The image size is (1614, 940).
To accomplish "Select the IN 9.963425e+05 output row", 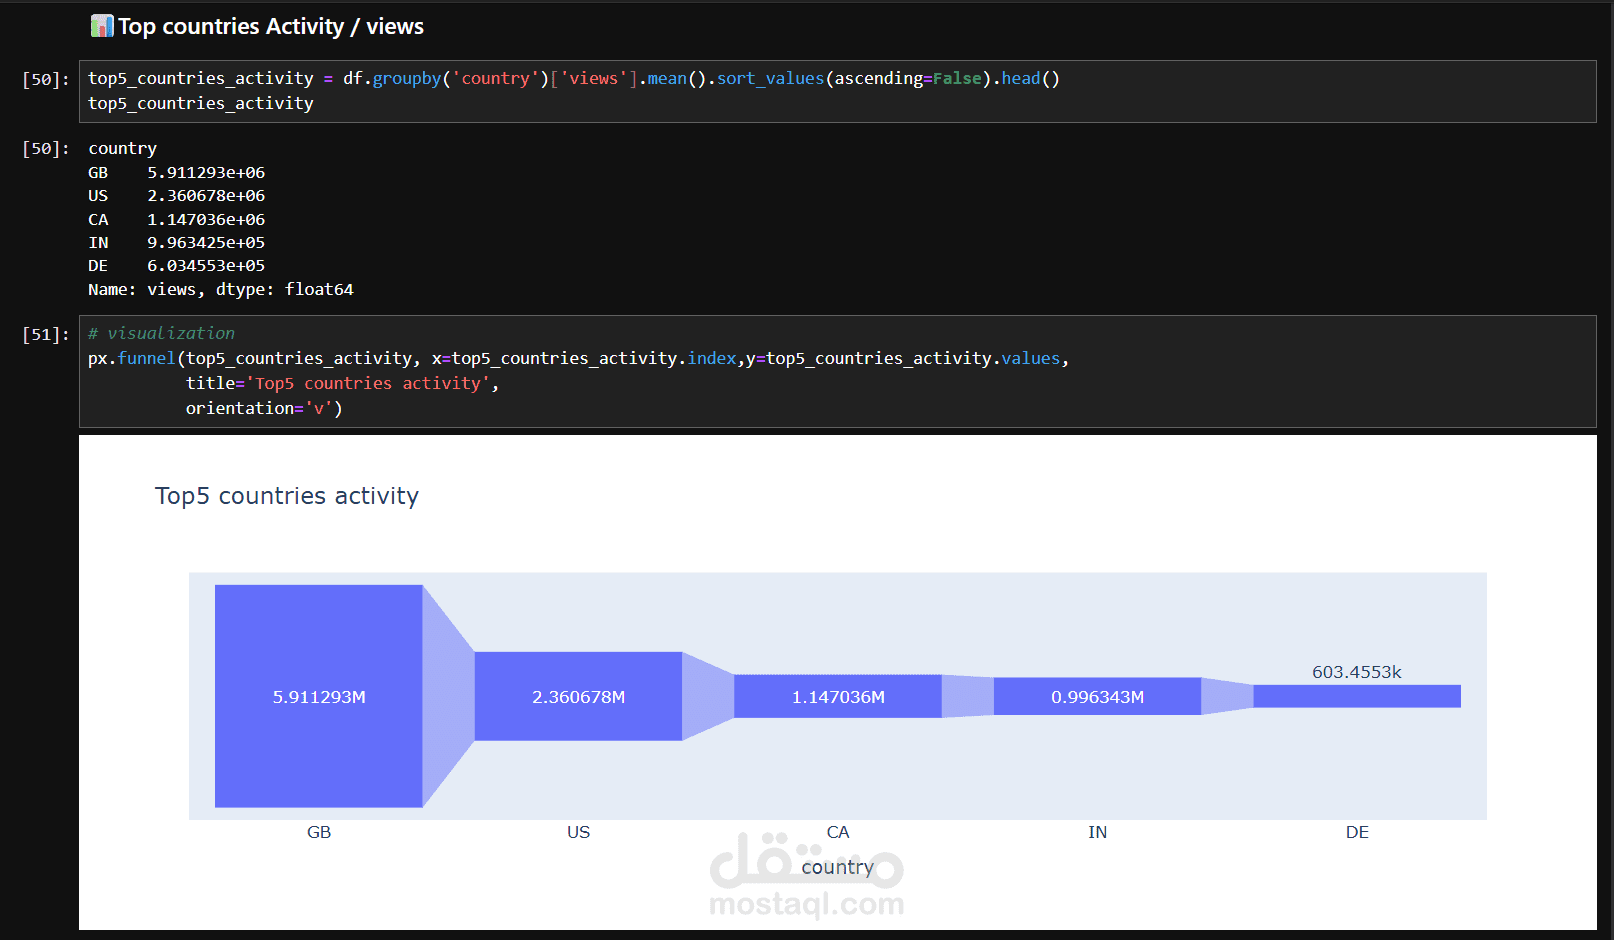I will coord(176,242).
